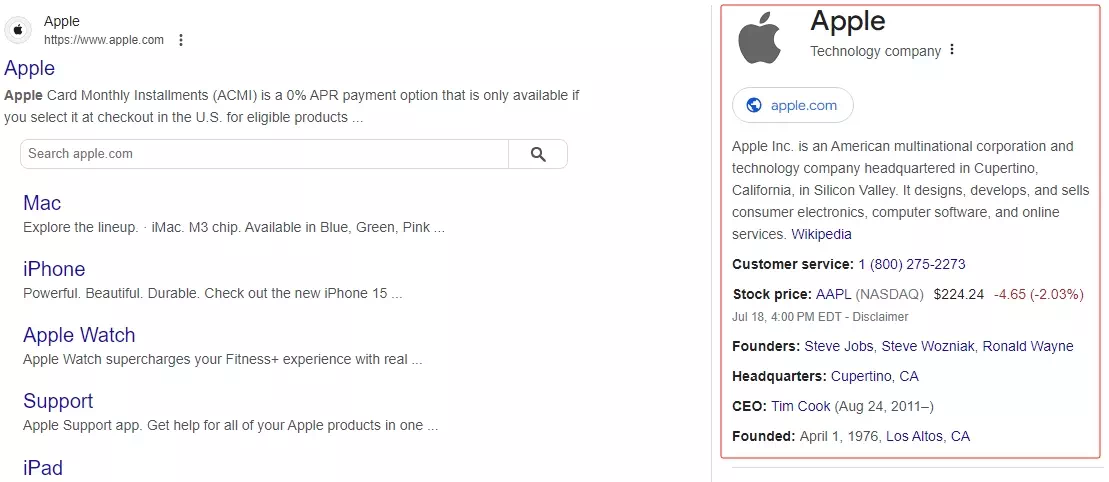Open the iPad sitelink

pyautogui.click(x=43, y=467)
